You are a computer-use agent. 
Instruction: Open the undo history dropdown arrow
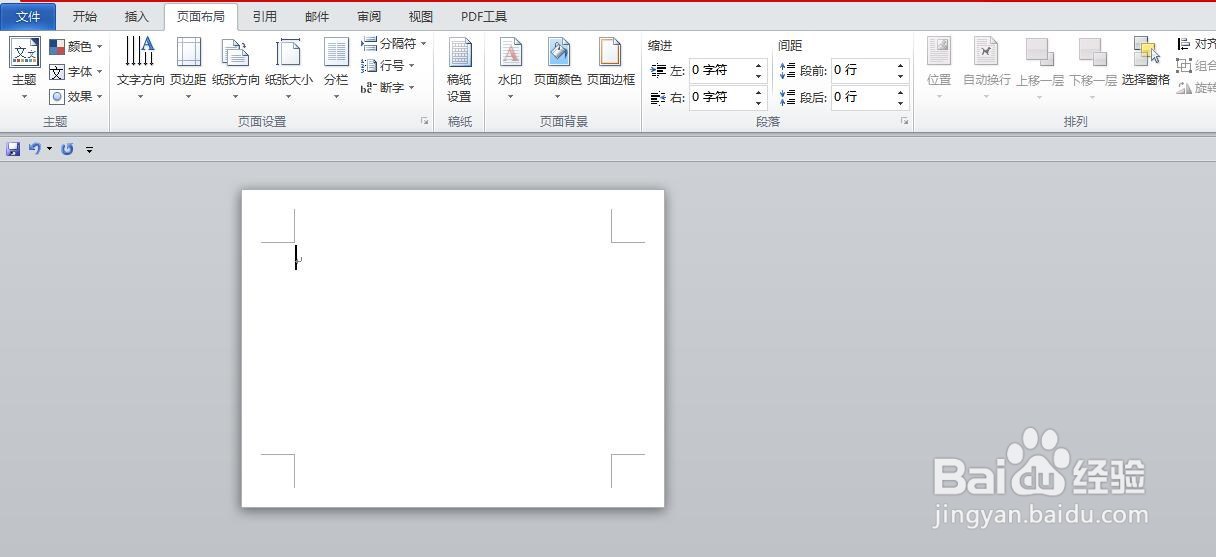(x=49, y=149)
